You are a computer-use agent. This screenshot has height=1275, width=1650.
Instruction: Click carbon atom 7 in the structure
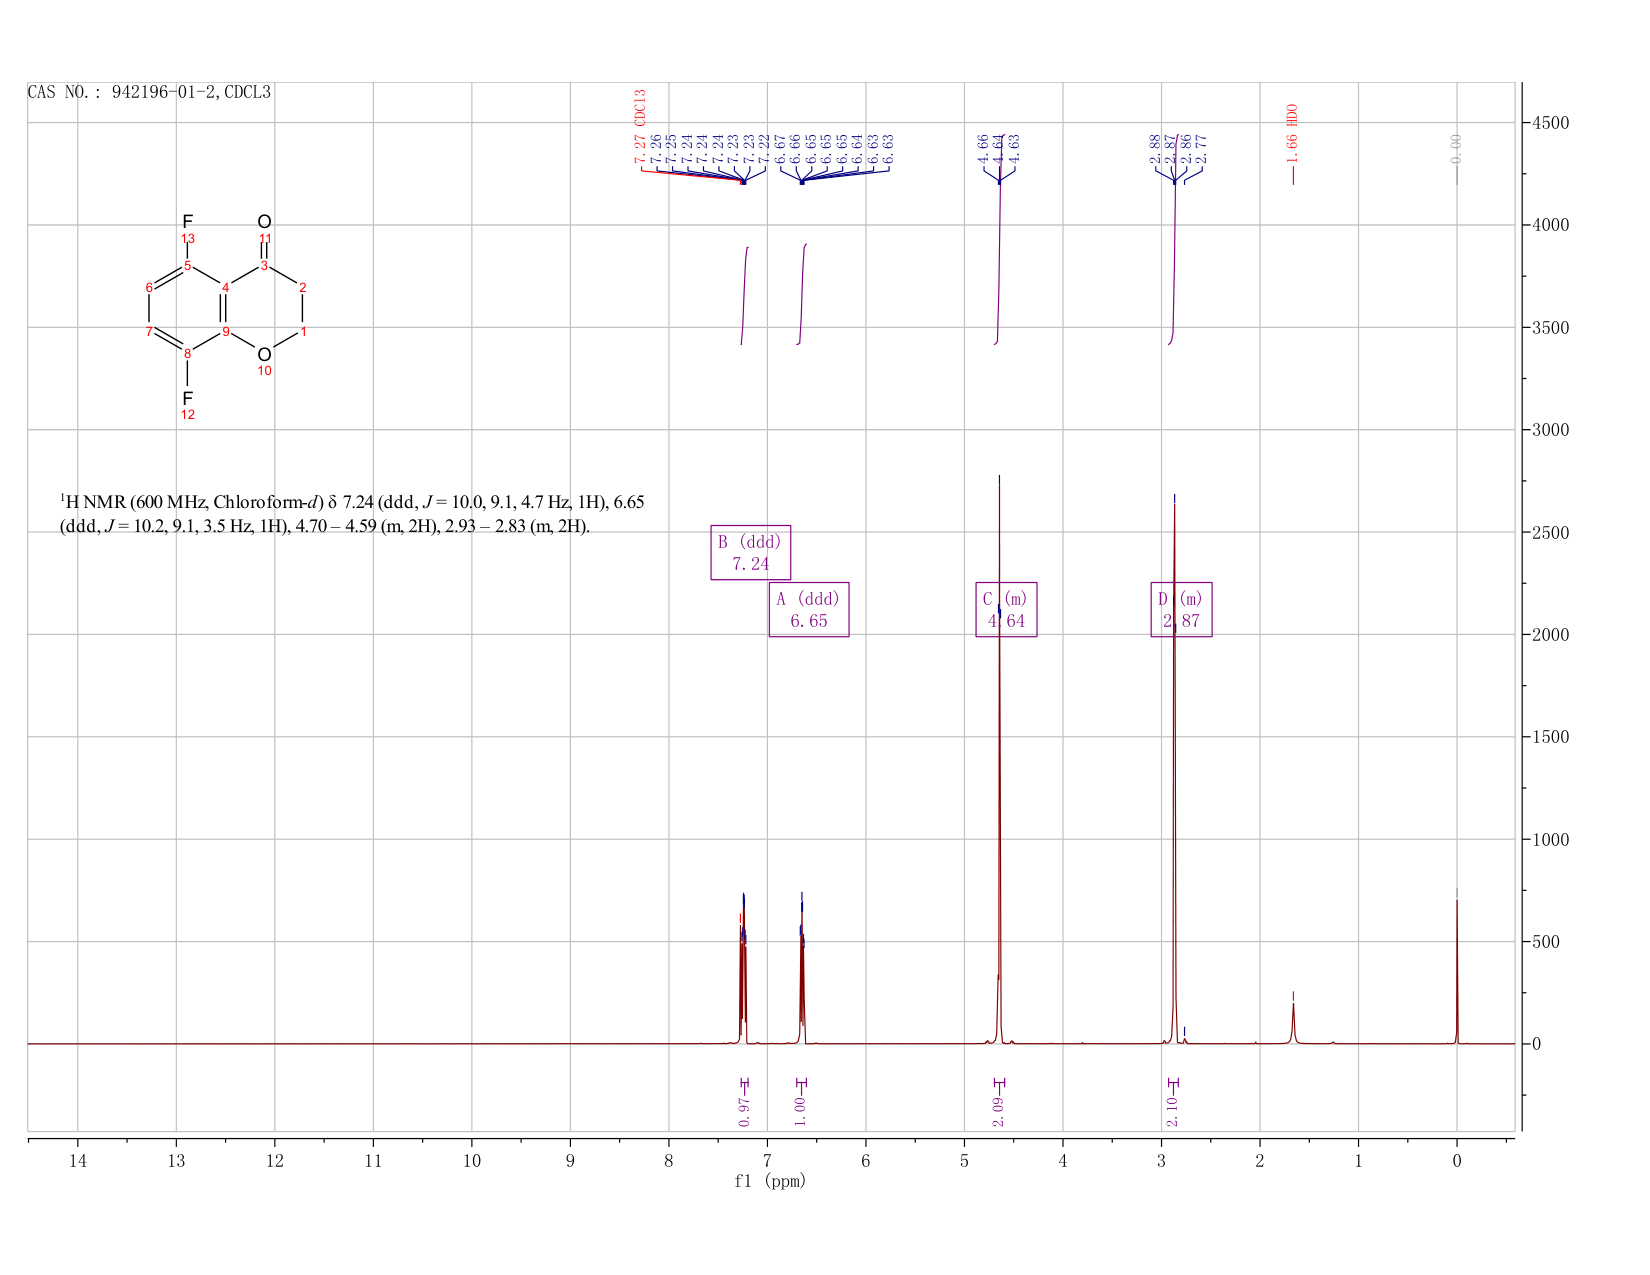[x=149, y=332]
